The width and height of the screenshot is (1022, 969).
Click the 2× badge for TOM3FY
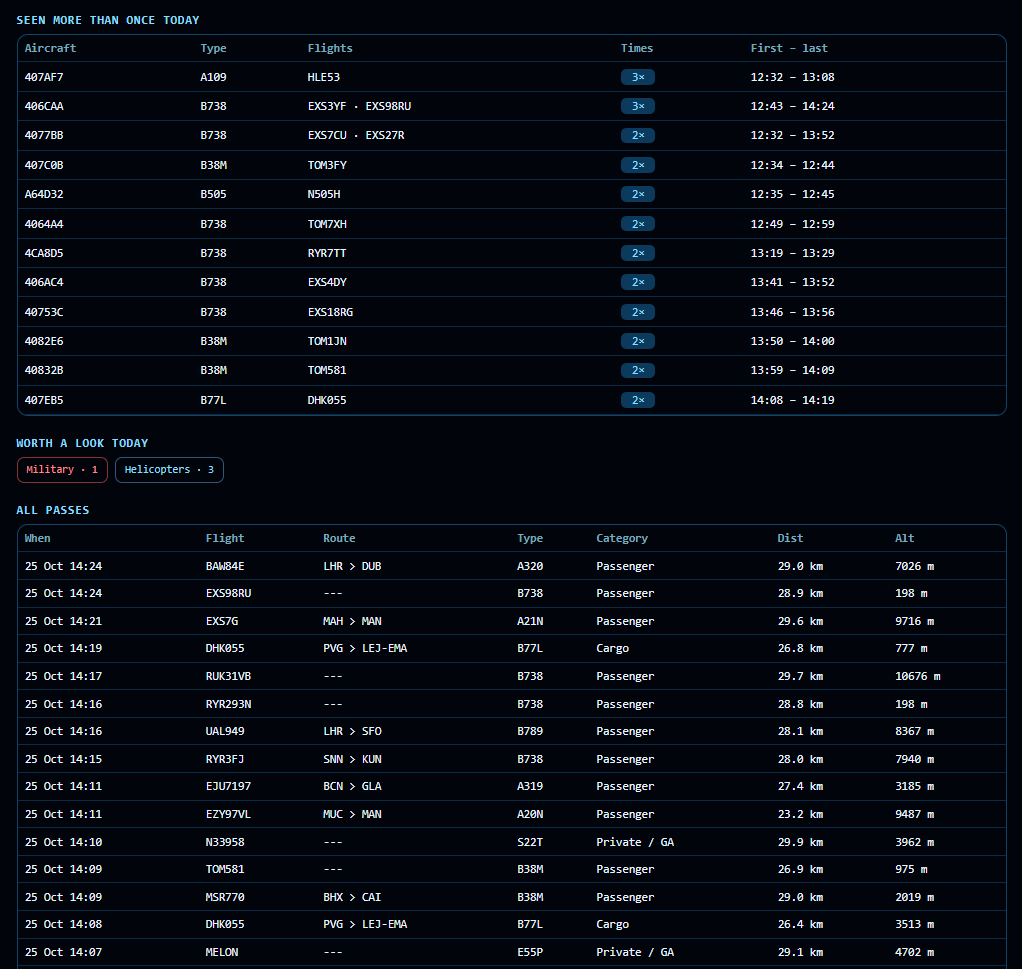coord(637,165)
